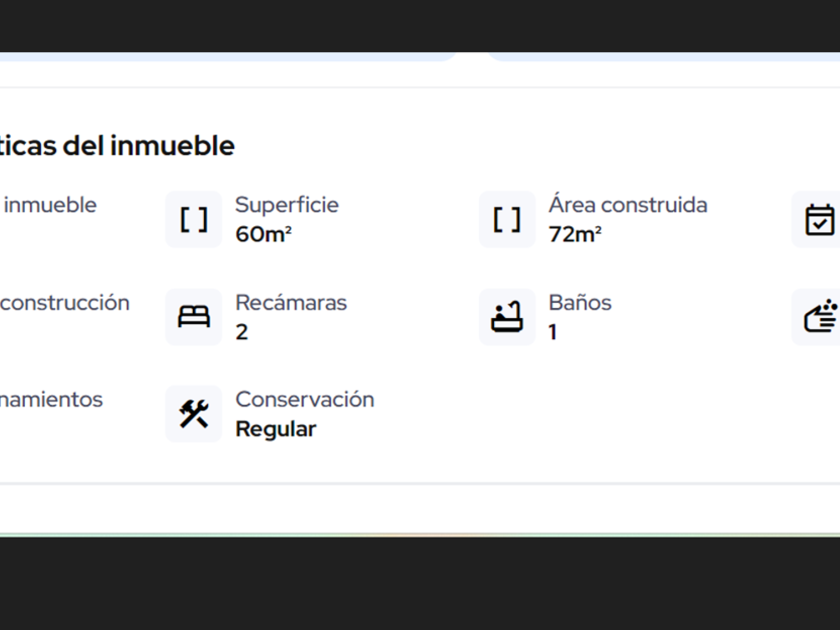Select the Regular conservation value
Image resolution: width=840 pixels, height=630 pixels.
tap(275, 429)
